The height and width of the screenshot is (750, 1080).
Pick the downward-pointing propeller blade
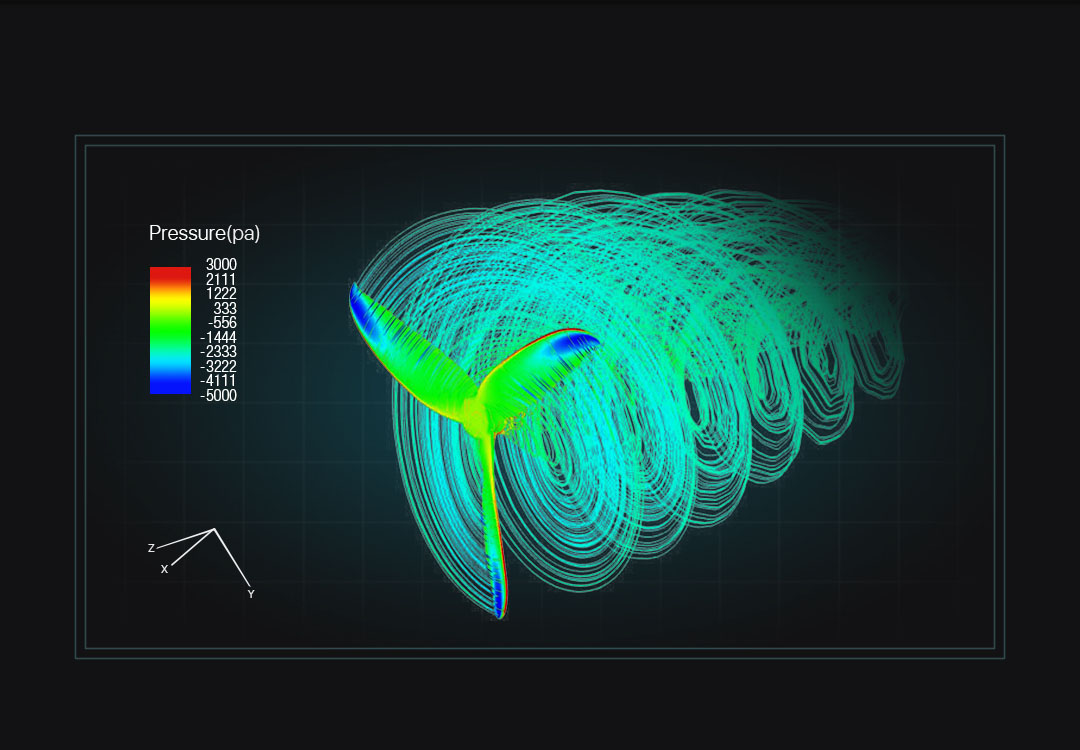click(x=496, y=527)
